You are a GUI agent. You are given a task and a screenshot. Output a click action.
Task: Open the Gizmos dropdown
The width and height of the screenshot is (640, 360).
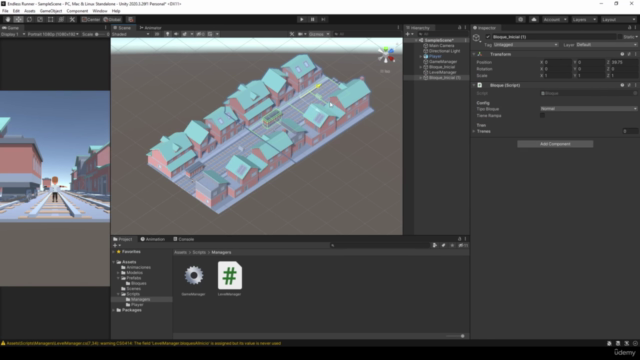319,34
